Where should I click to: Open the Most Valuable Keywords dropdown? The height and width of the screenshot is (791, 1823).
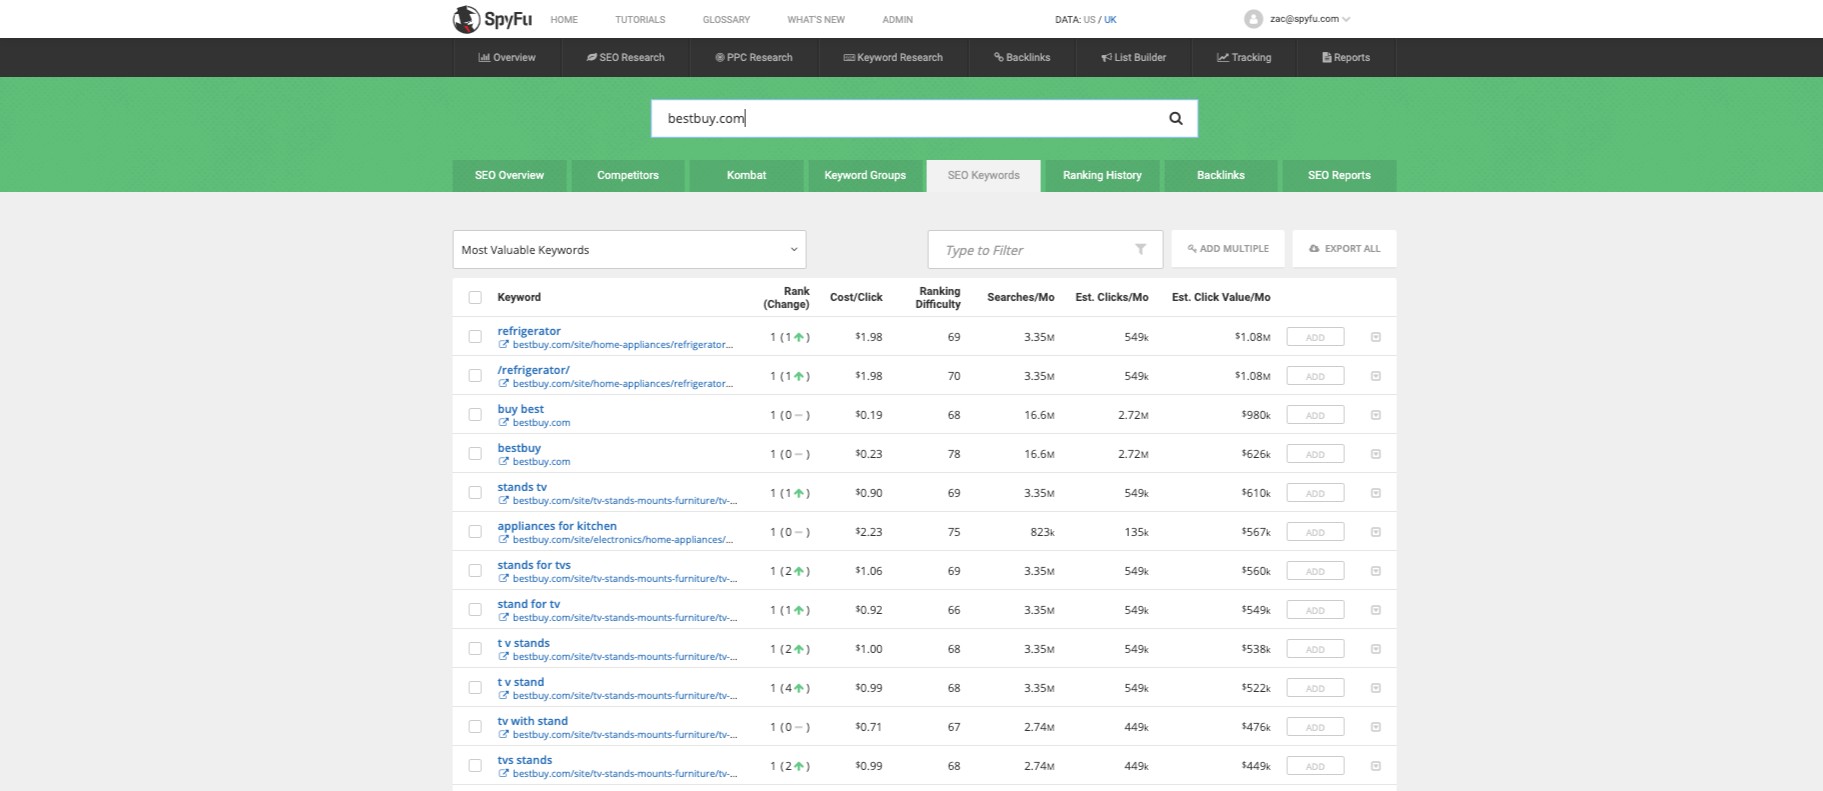point(629,249)
